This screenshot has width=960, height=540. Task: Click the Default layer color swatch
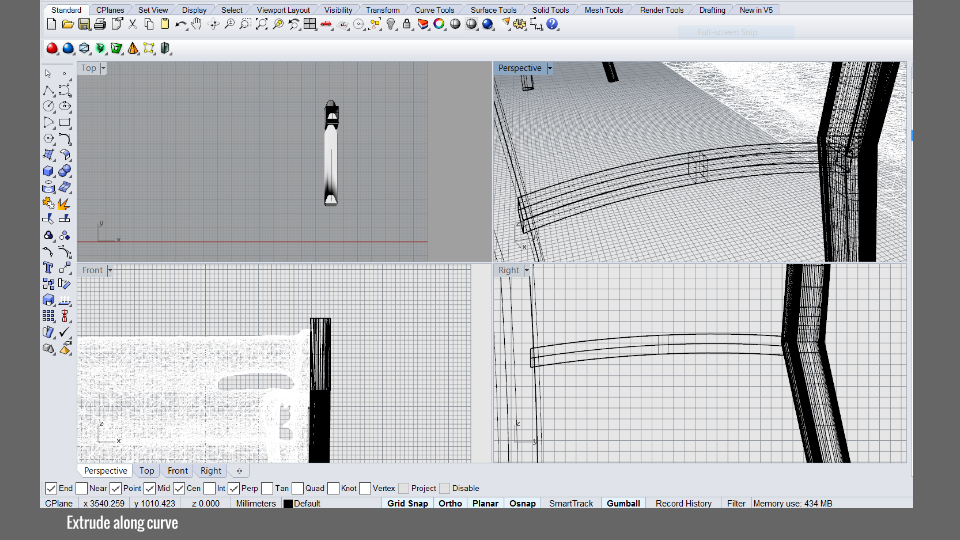[x=288, y=504]
